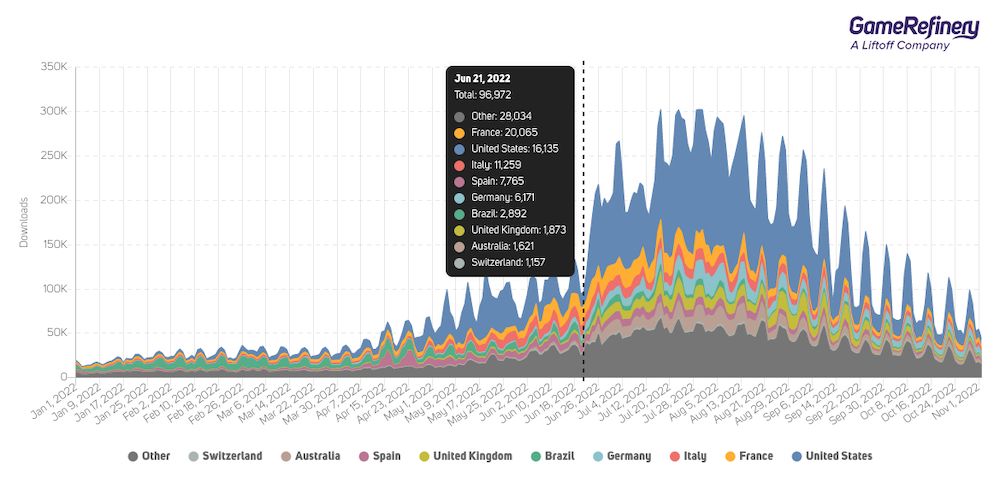1000x483 pixels.
Task: Click "Other: 28,034" in the tooltip
Action: (493, 116)
